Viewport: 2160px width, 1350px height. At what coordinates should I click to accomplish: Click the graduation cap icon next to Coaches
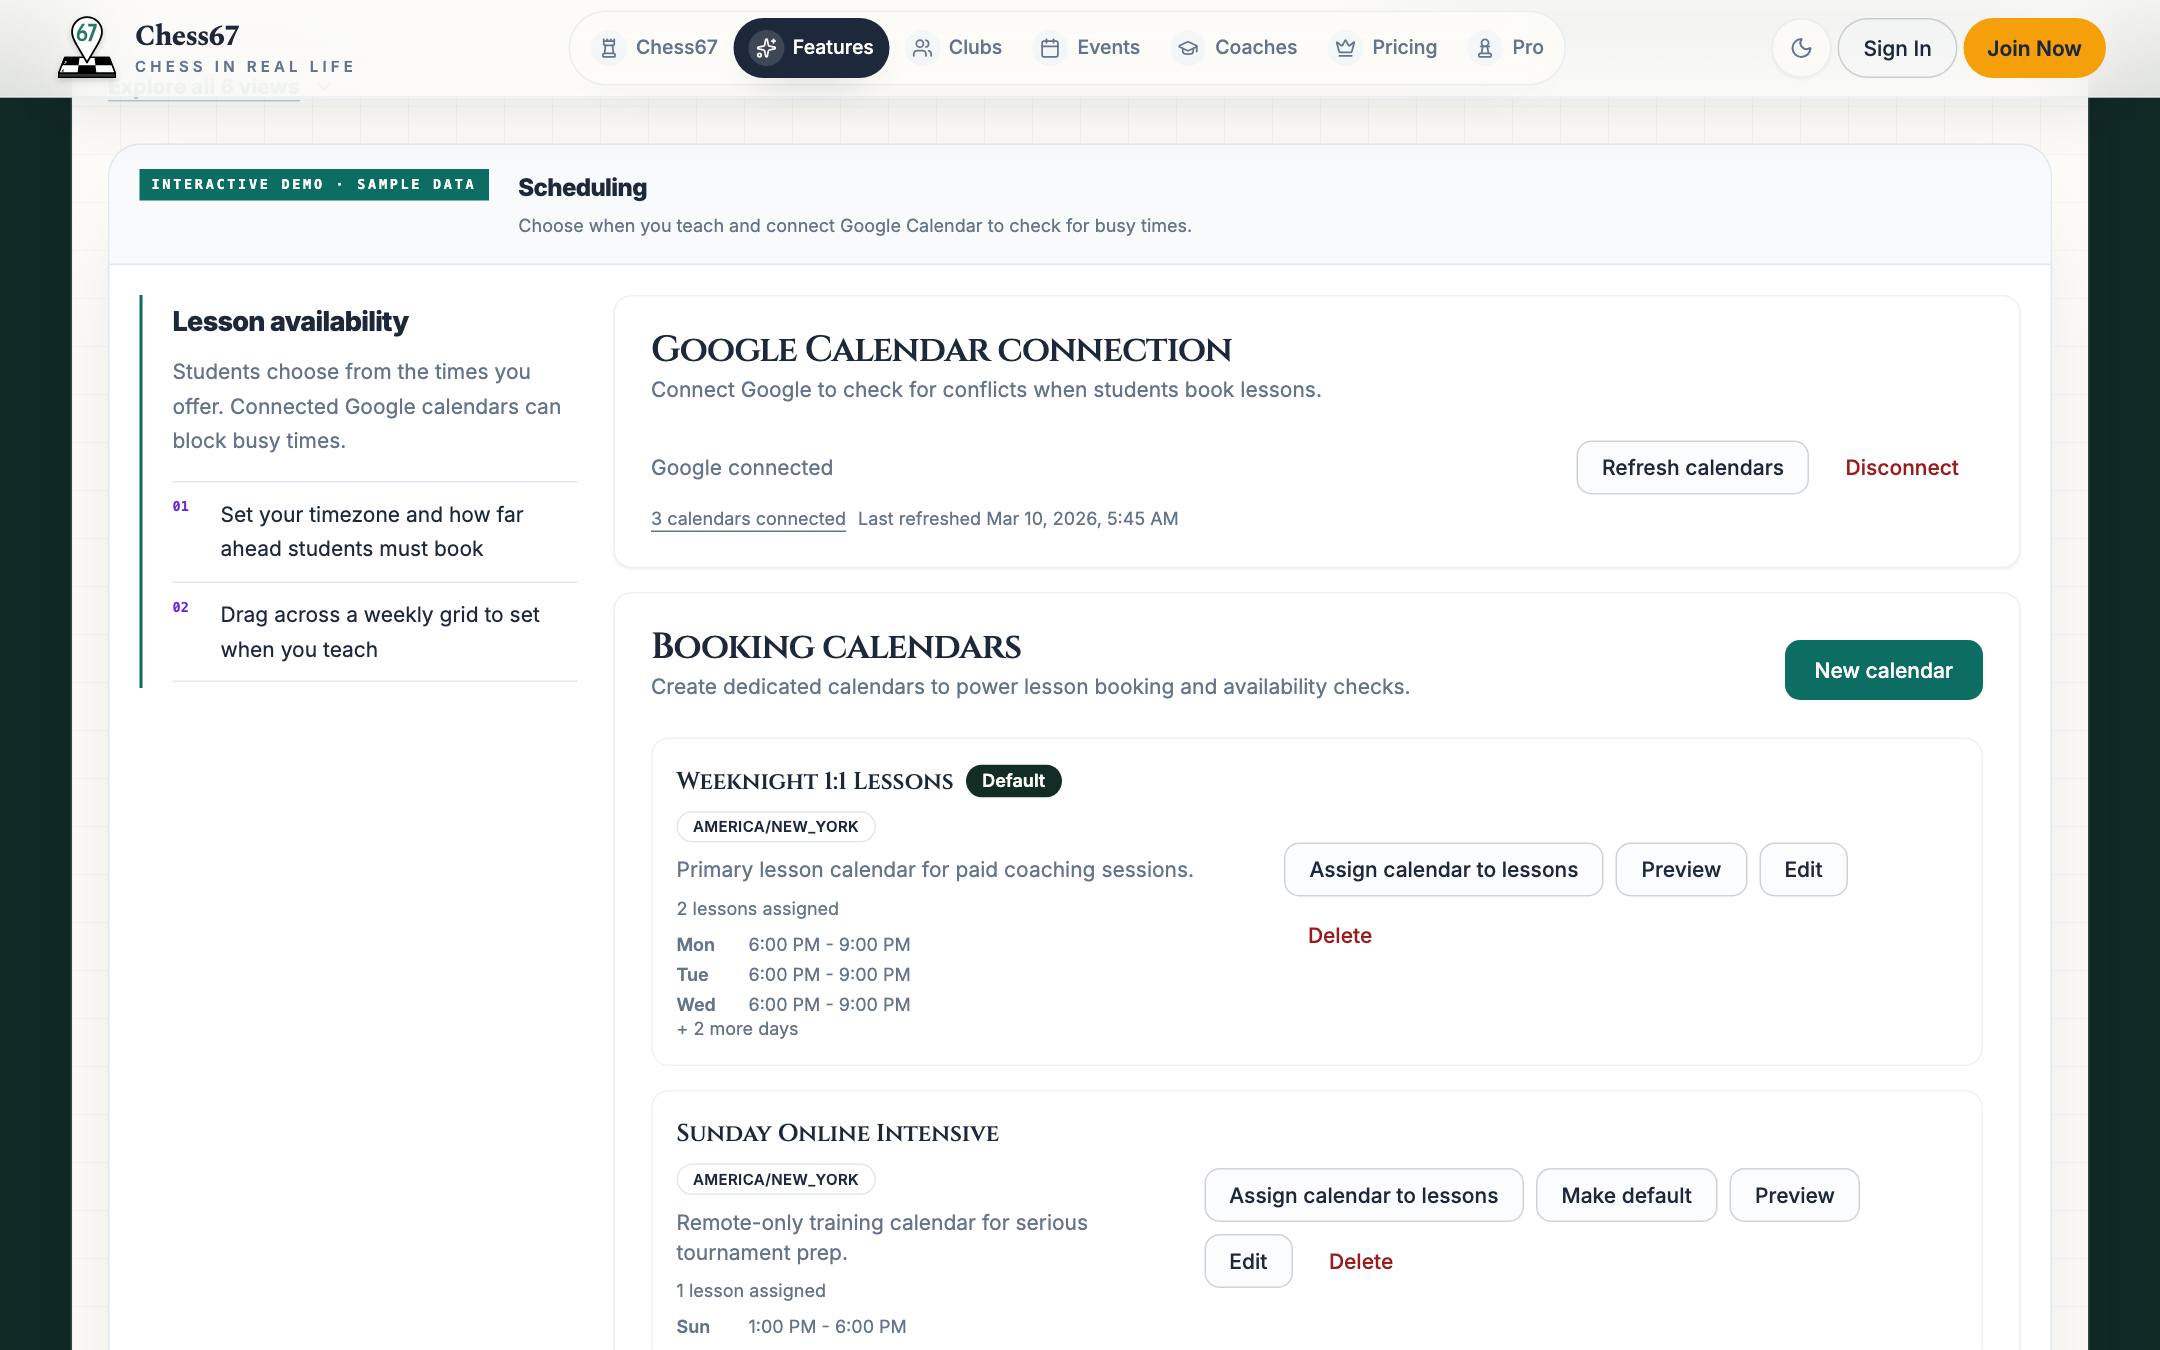(x=1188, y=48)
